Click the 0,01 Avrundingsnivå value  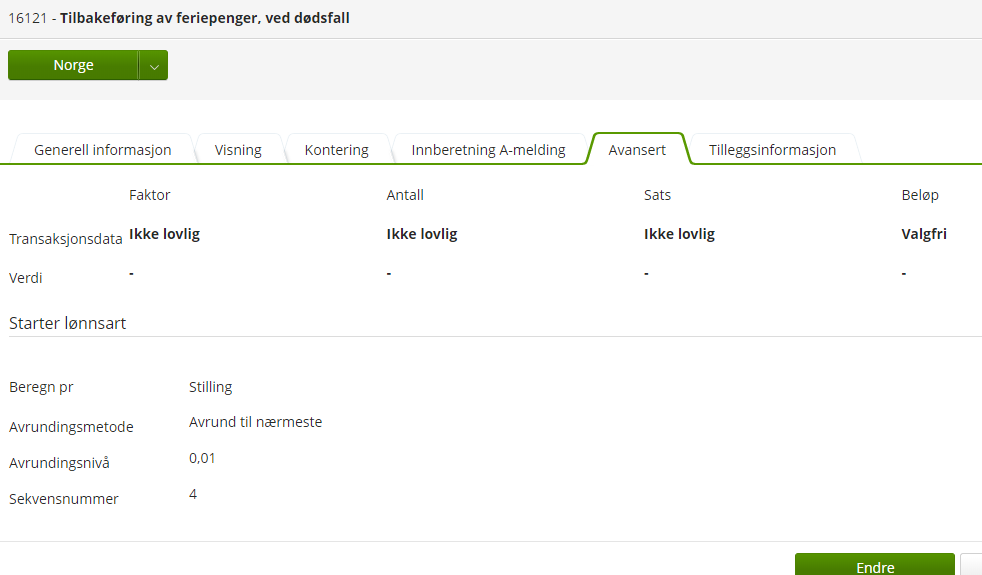(202, 458)
